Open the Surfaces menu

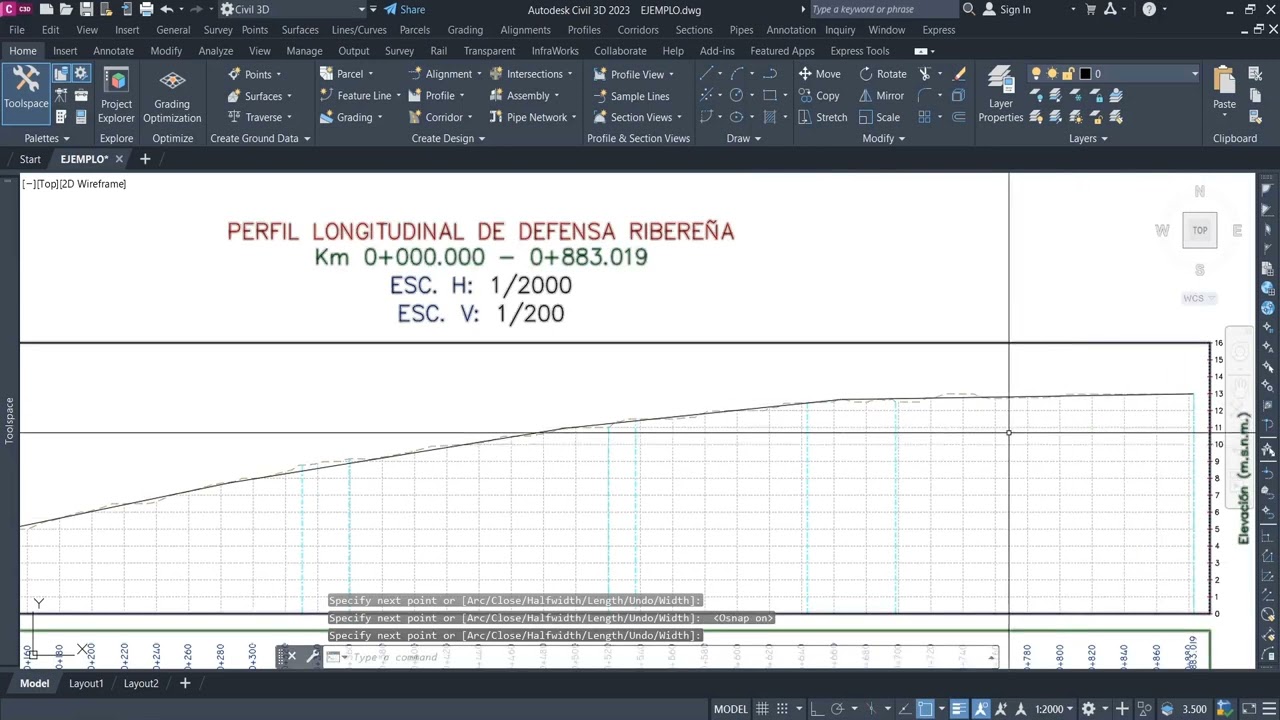pos(300,30)
